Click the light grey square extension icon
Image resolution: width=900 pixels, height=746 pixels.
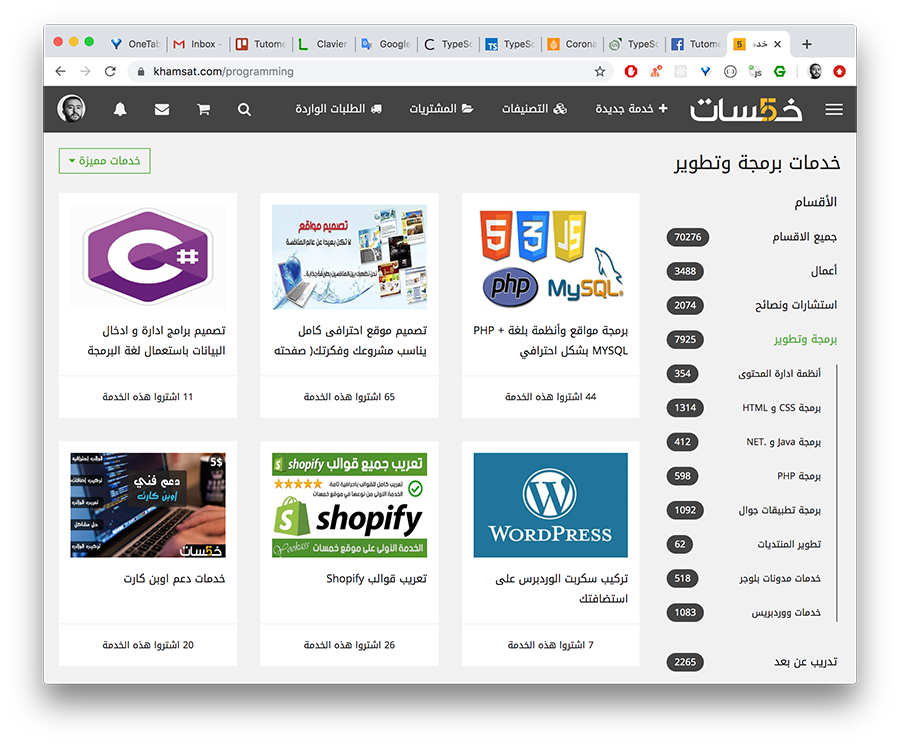[680, 71]
